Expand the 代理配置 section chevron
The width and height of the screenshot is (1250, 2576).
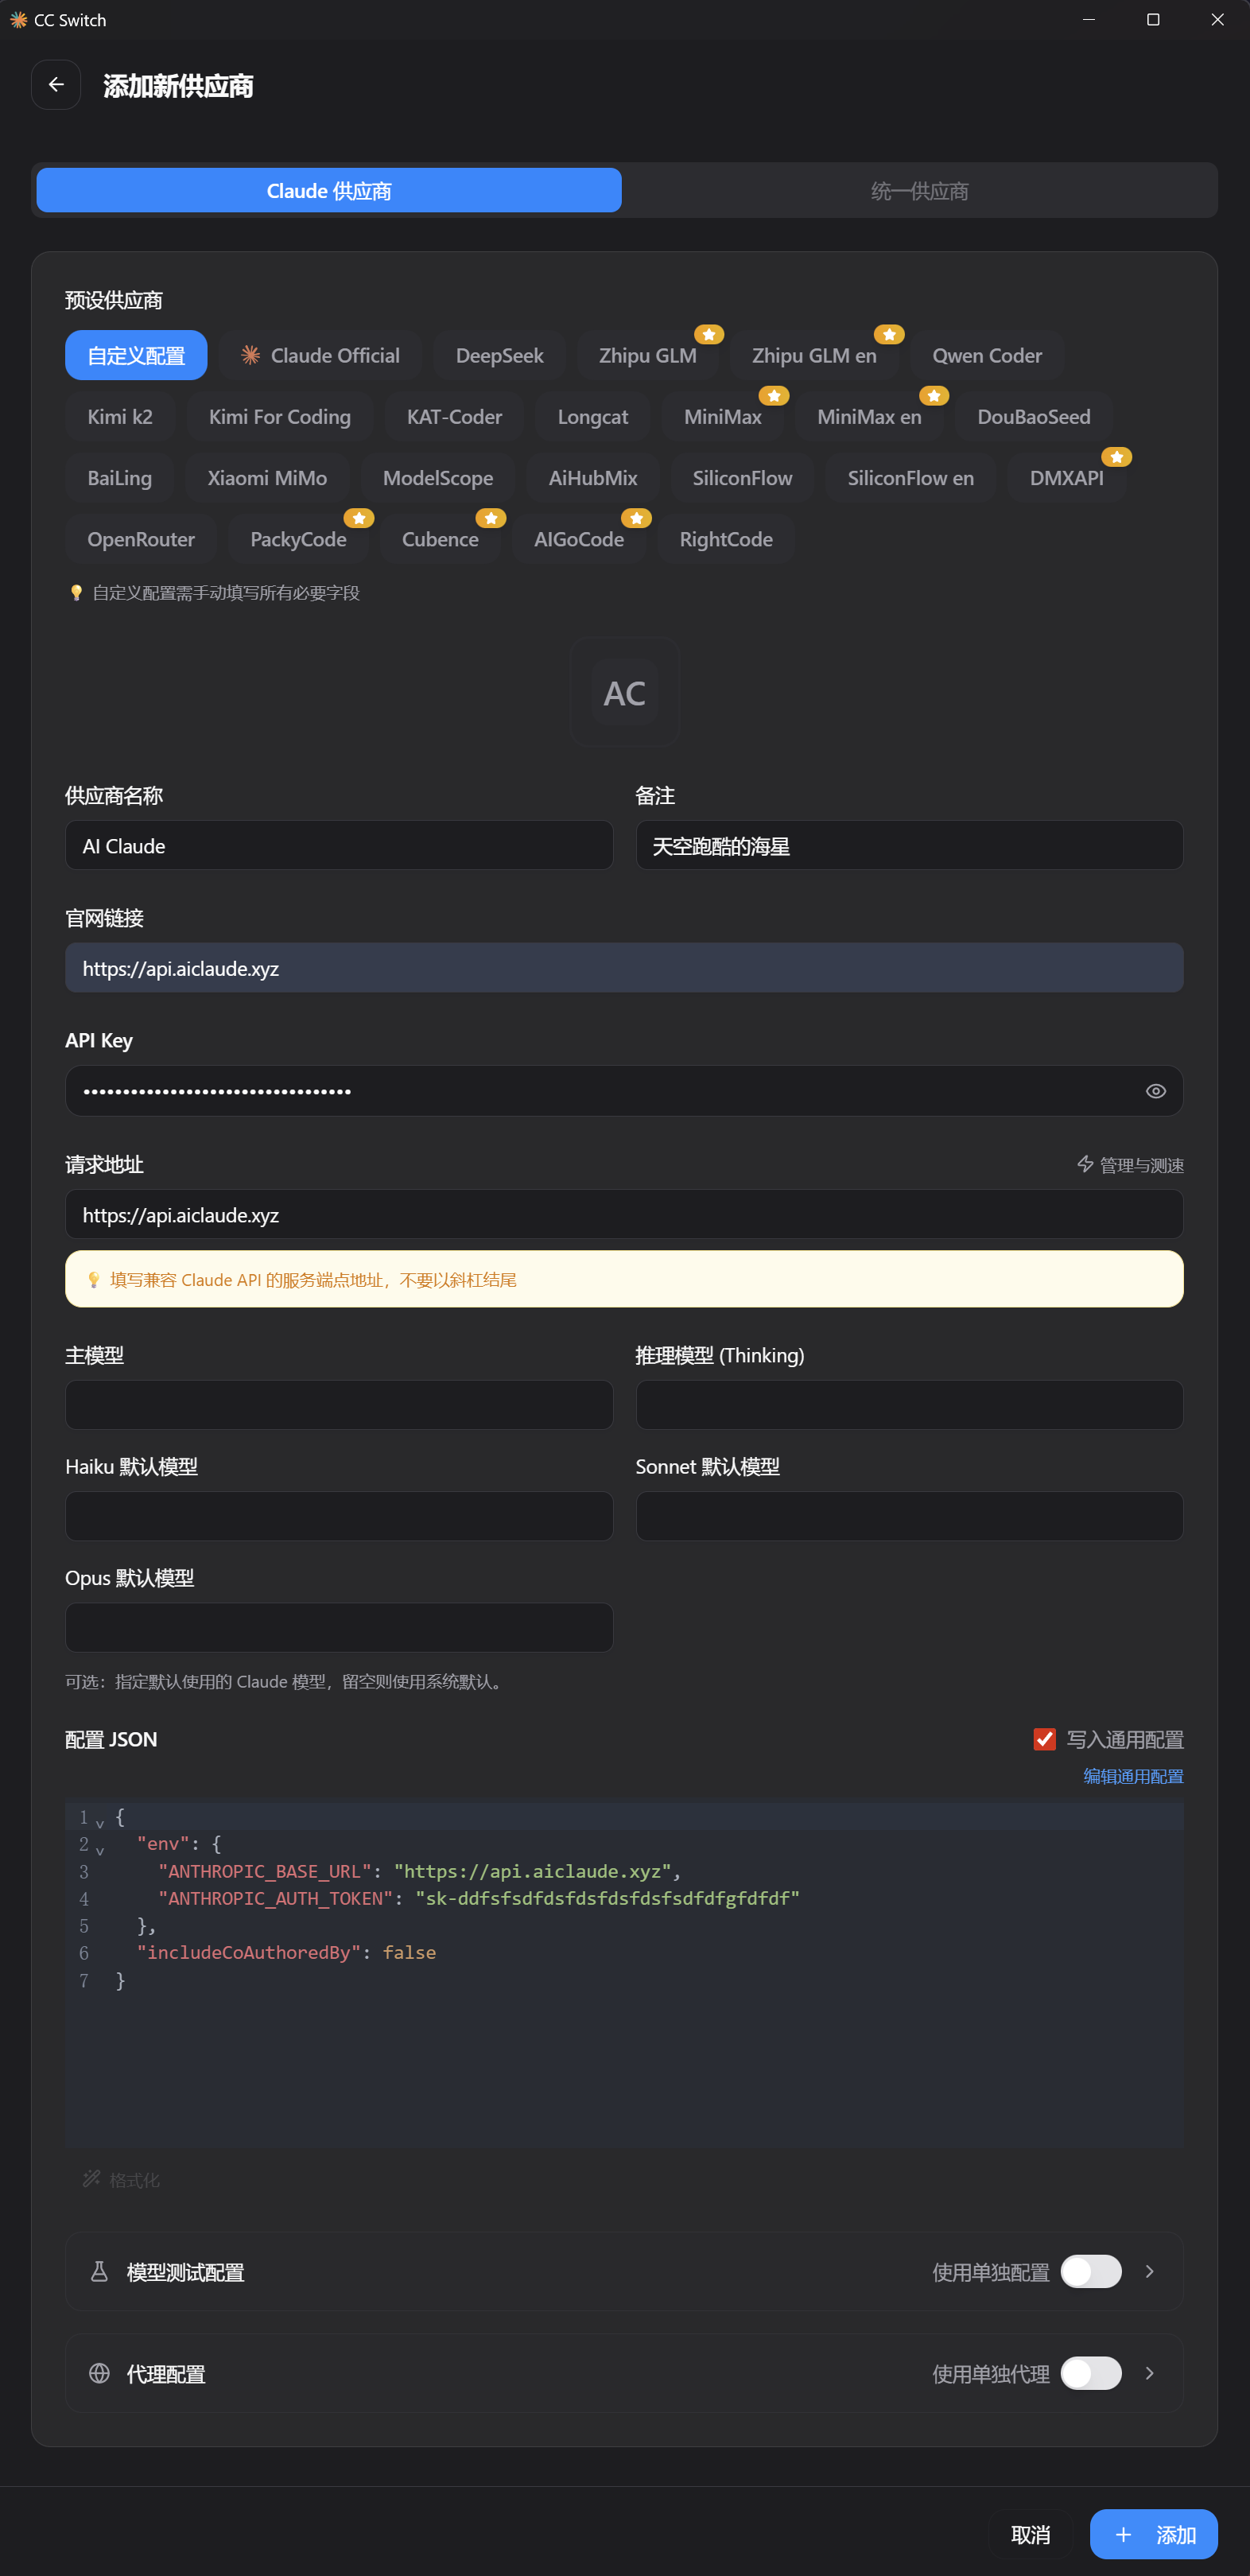tap(1150, 2374)
